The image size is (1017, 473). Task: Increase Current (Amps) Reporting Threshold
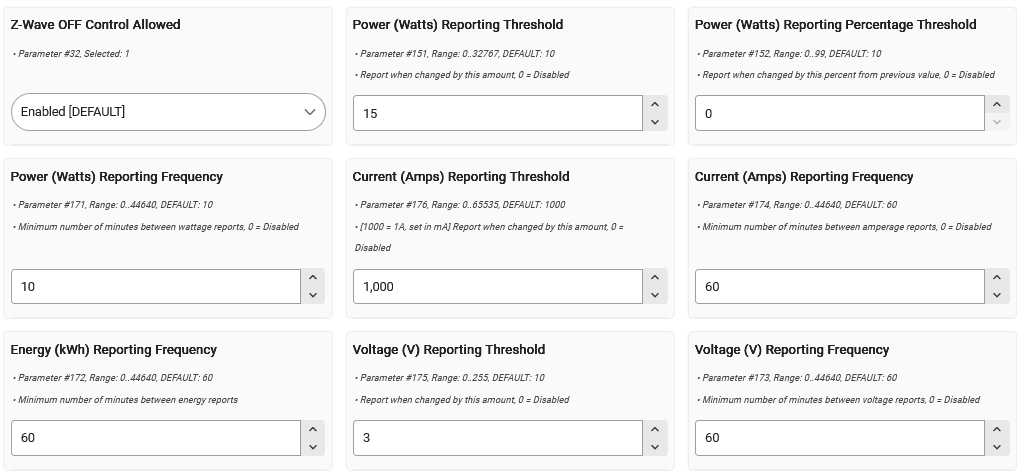[x=655, y=278]
